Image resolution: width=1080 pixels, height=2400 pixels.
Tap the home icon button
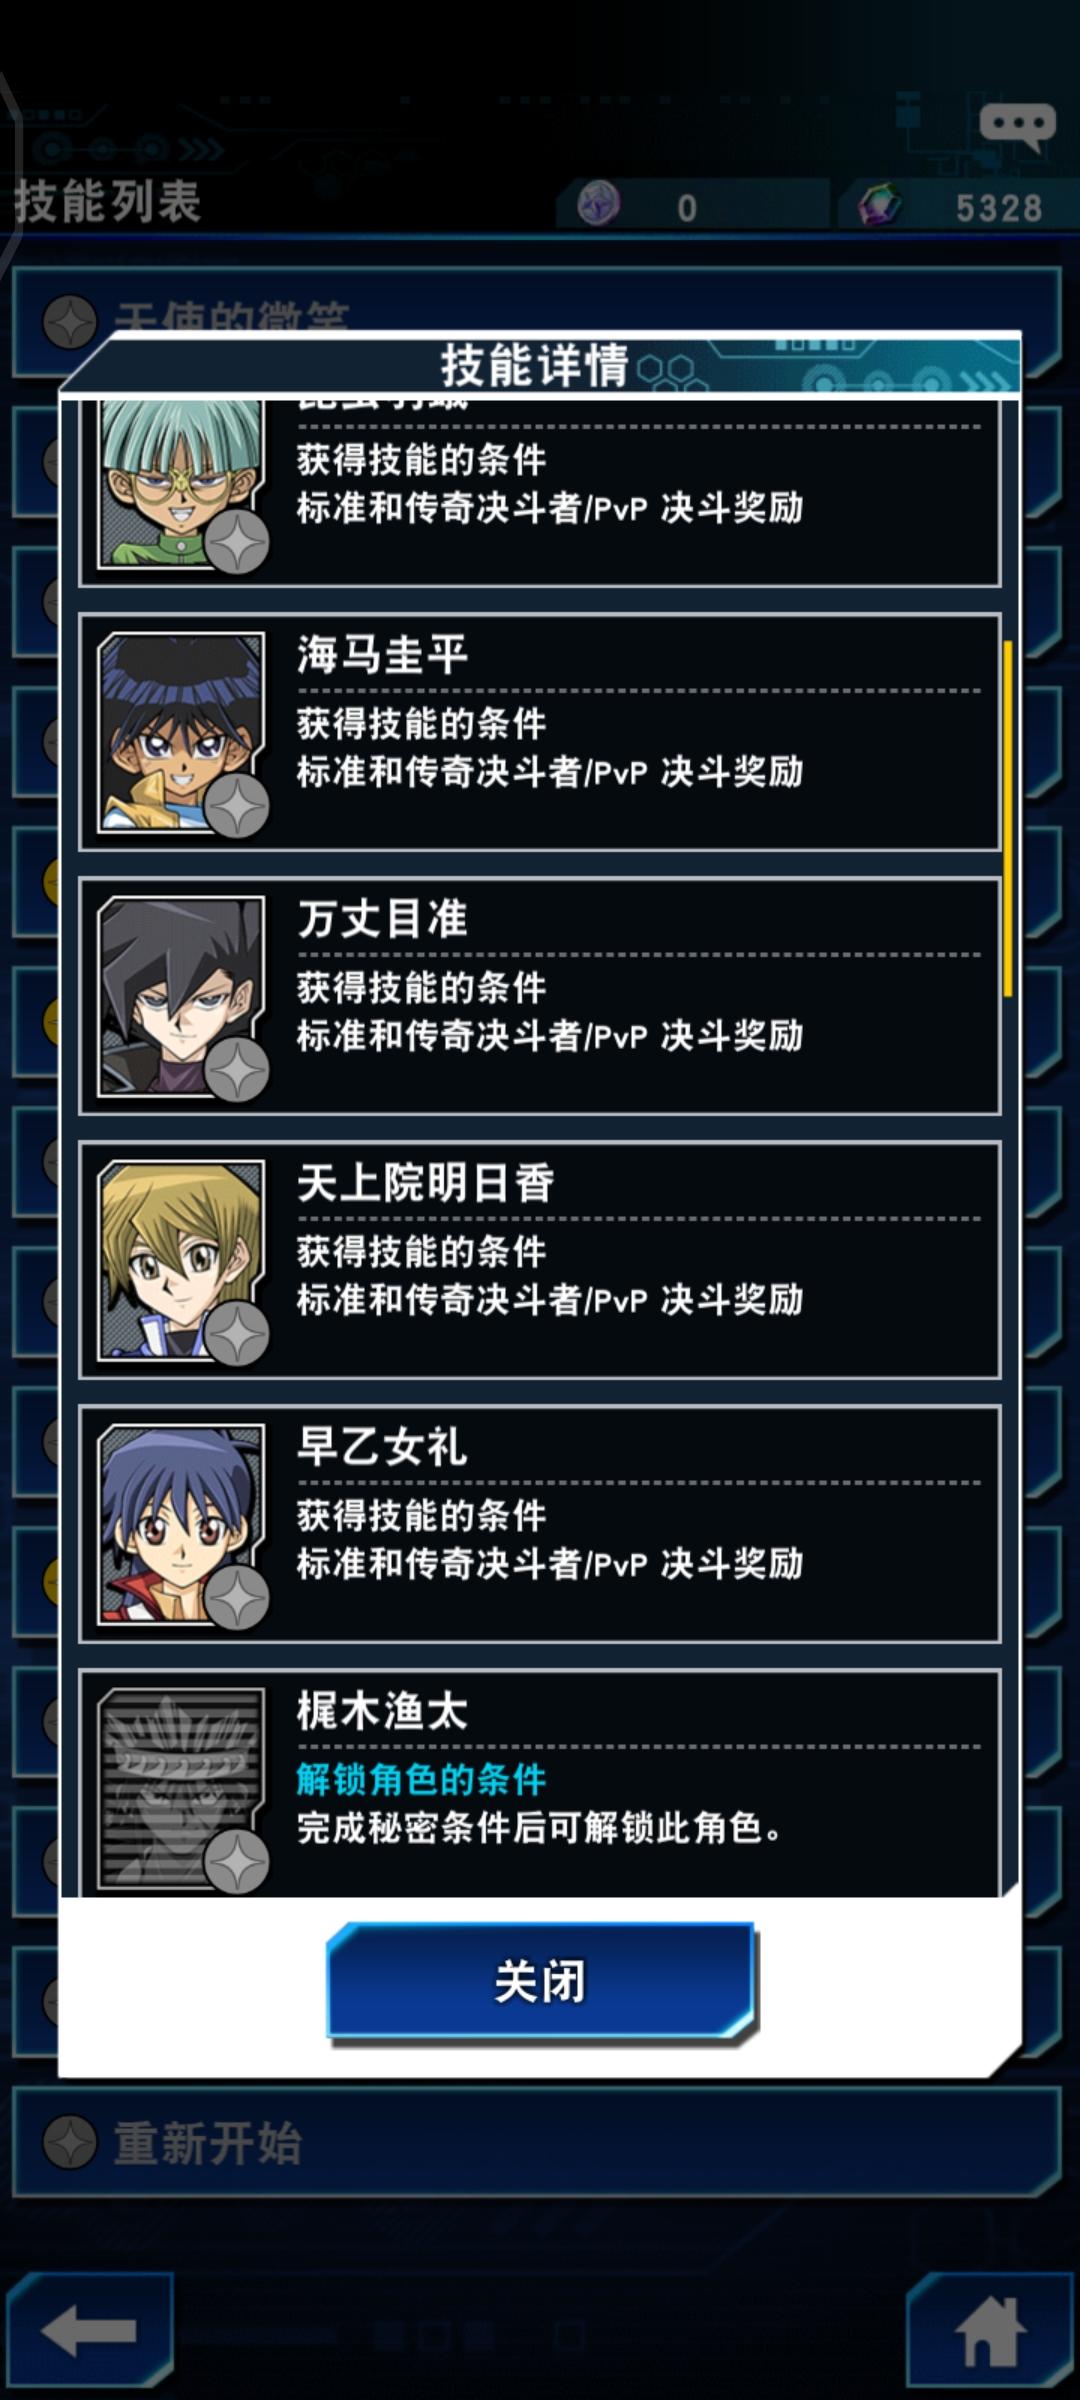pos(990,2331)
